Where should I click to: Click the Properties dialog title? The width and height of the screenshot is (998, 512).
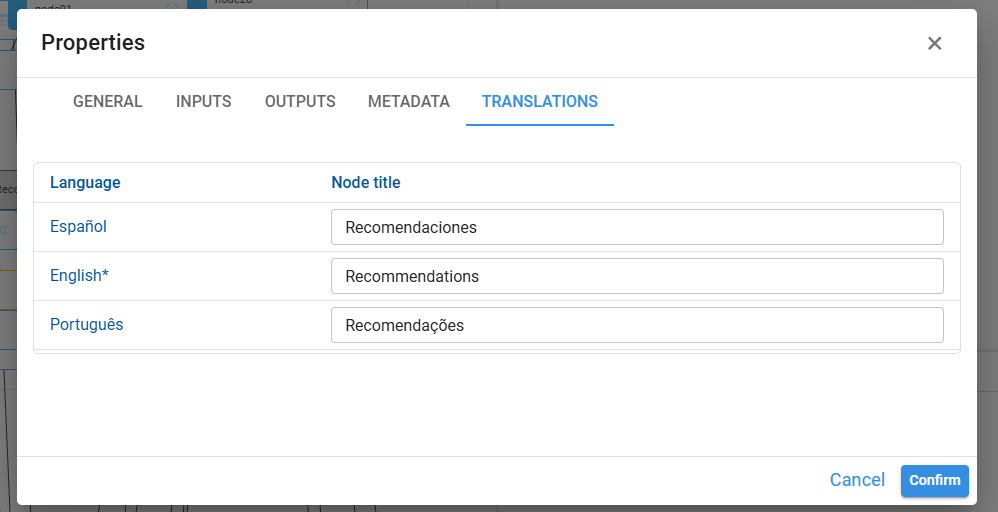point(93,43)
